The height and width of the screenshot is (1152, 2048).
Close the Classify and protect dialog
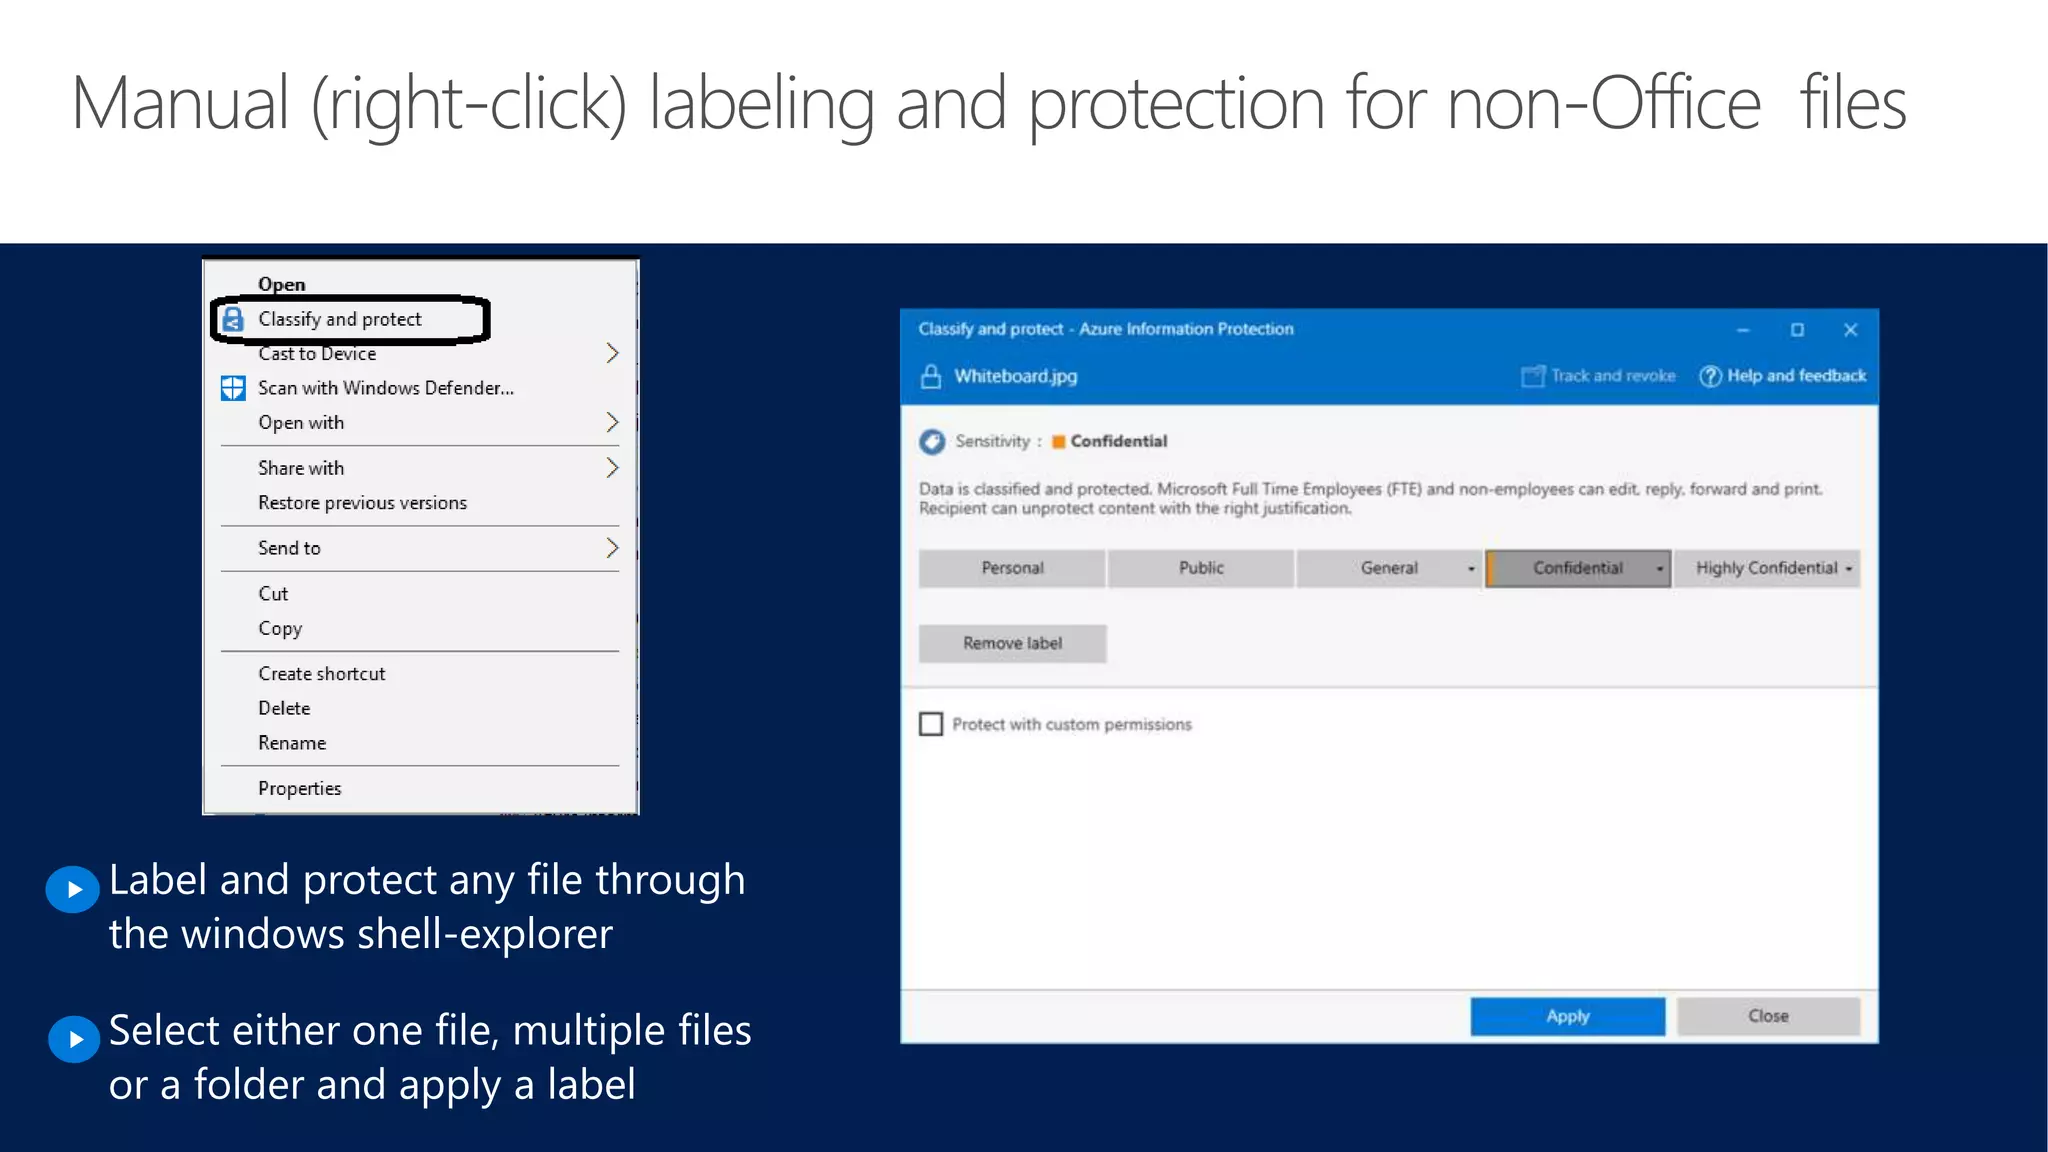[1850, 330]
